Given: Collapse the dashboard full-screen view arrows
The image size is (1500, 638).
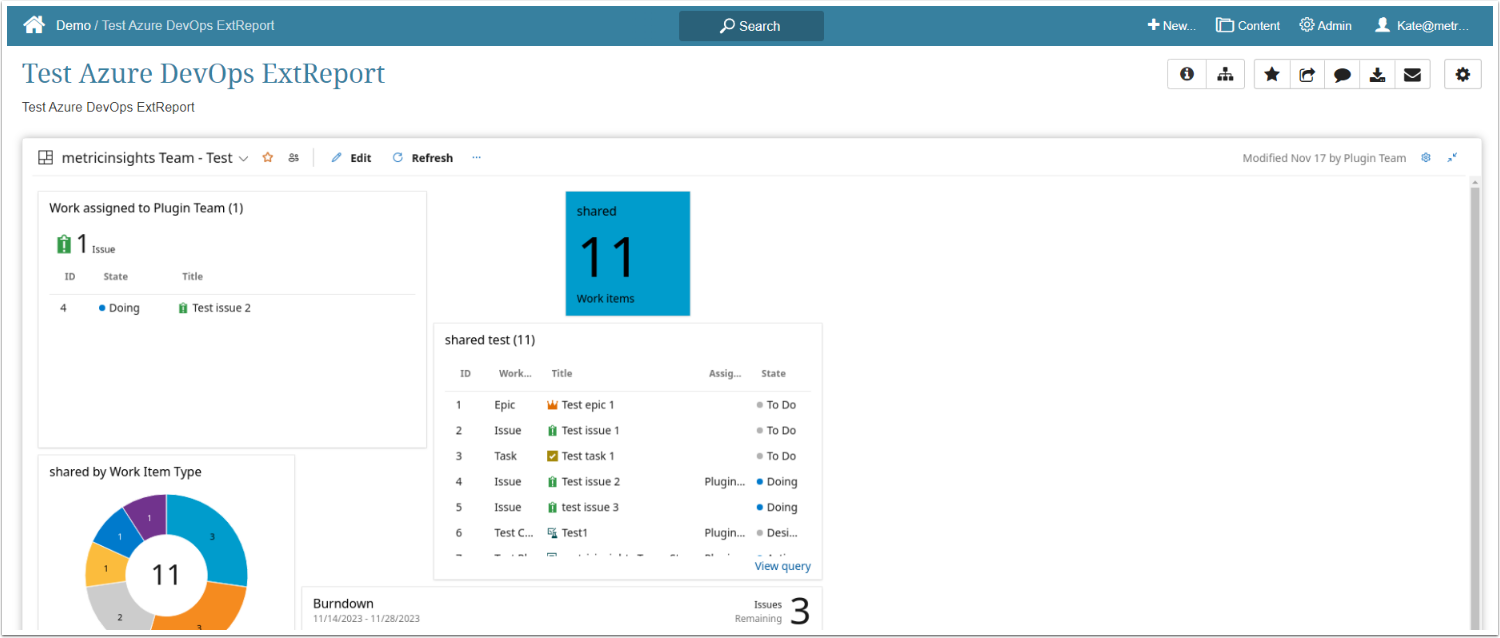Looking at the screenshot, I should pyautogui.click(x=1453, y=158).
